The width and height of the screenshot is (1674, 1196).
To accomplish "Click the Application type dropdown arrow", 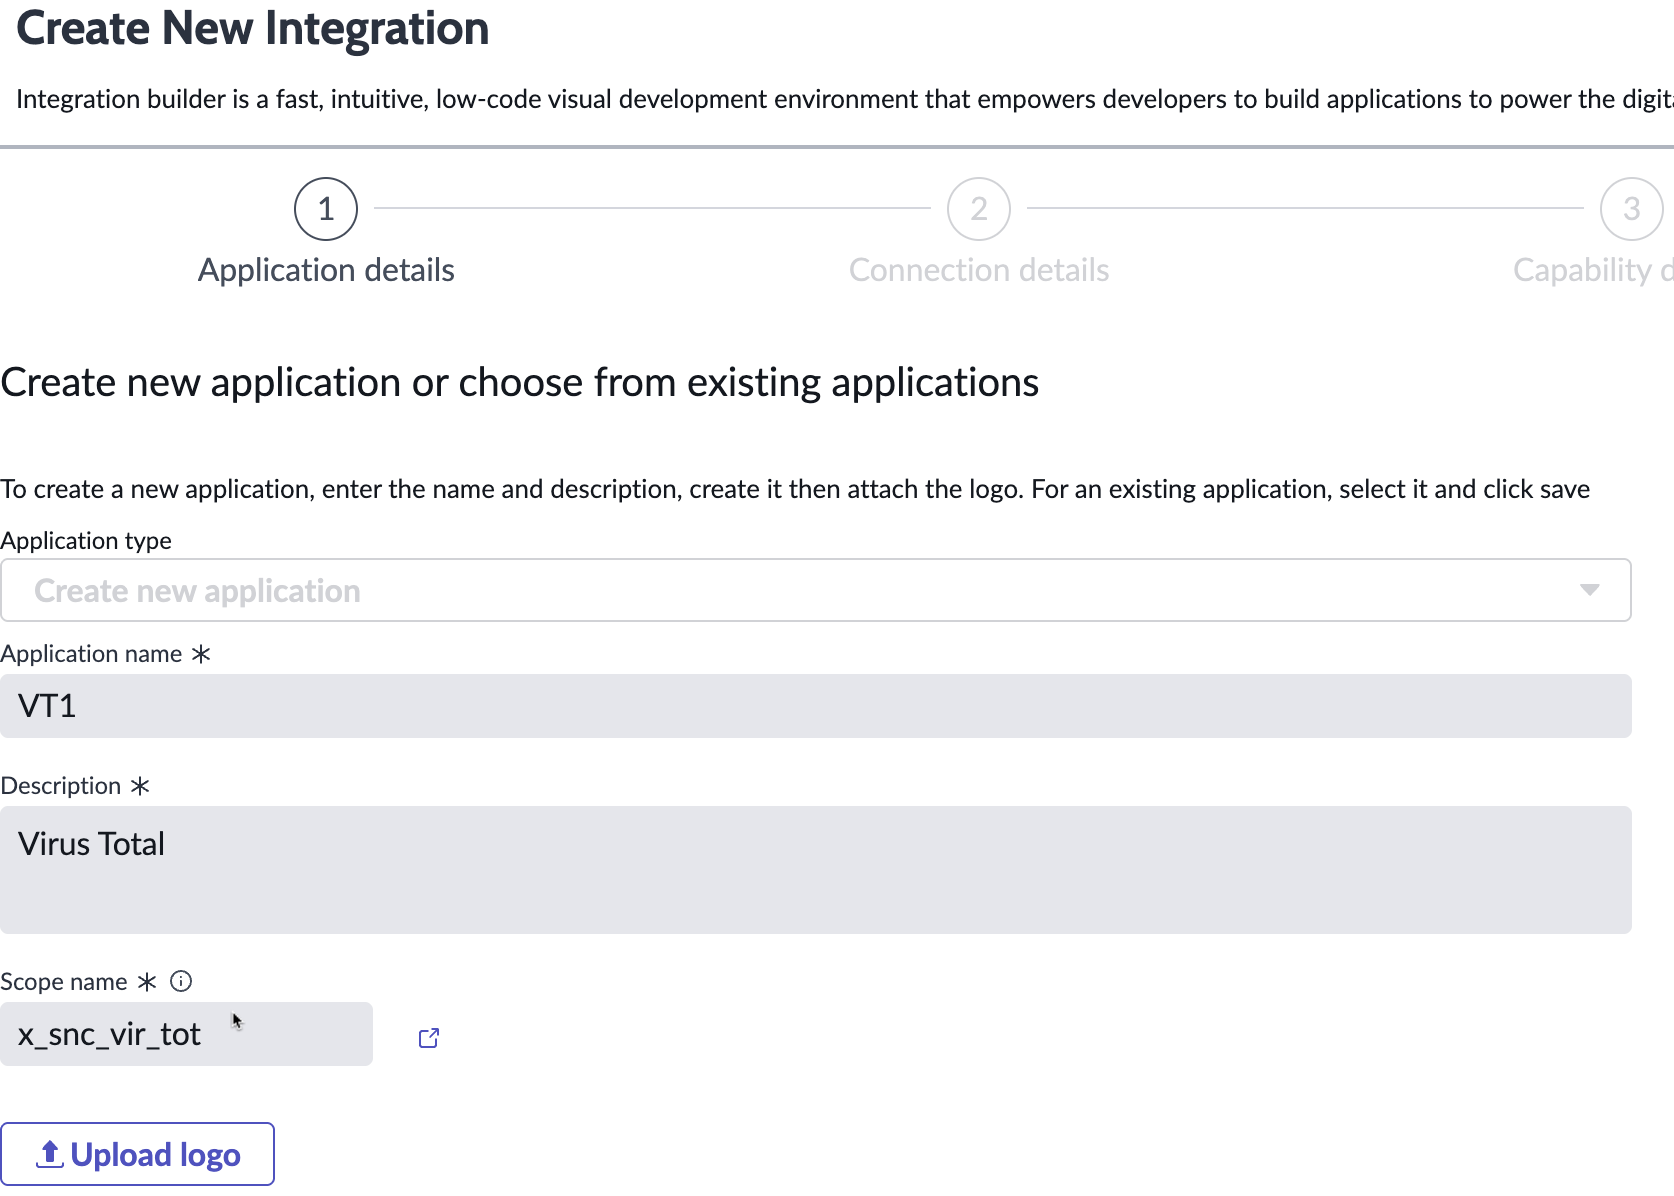I will (x=1589, y=590).
